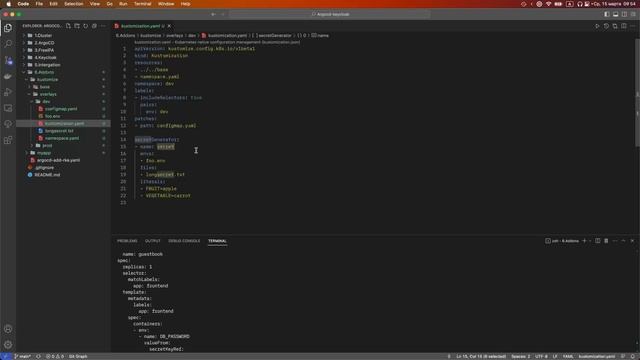Image resolution: width=640 pixels, height=360 pixels.
Task: Open the Terminal menu in the menu bar
Action: pos(142,4)
